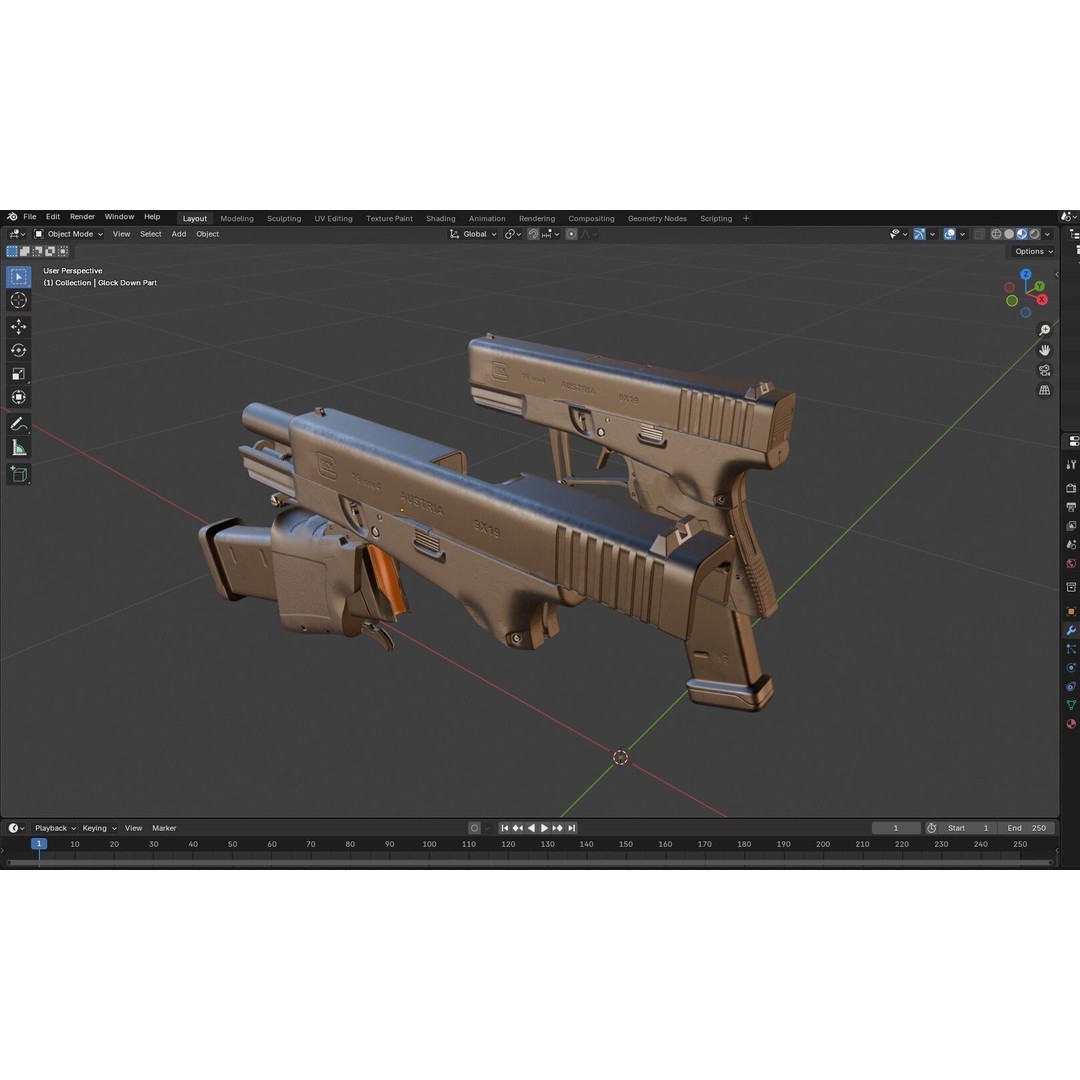
Task: Select the Move tool
Action: tap(19, 326)
